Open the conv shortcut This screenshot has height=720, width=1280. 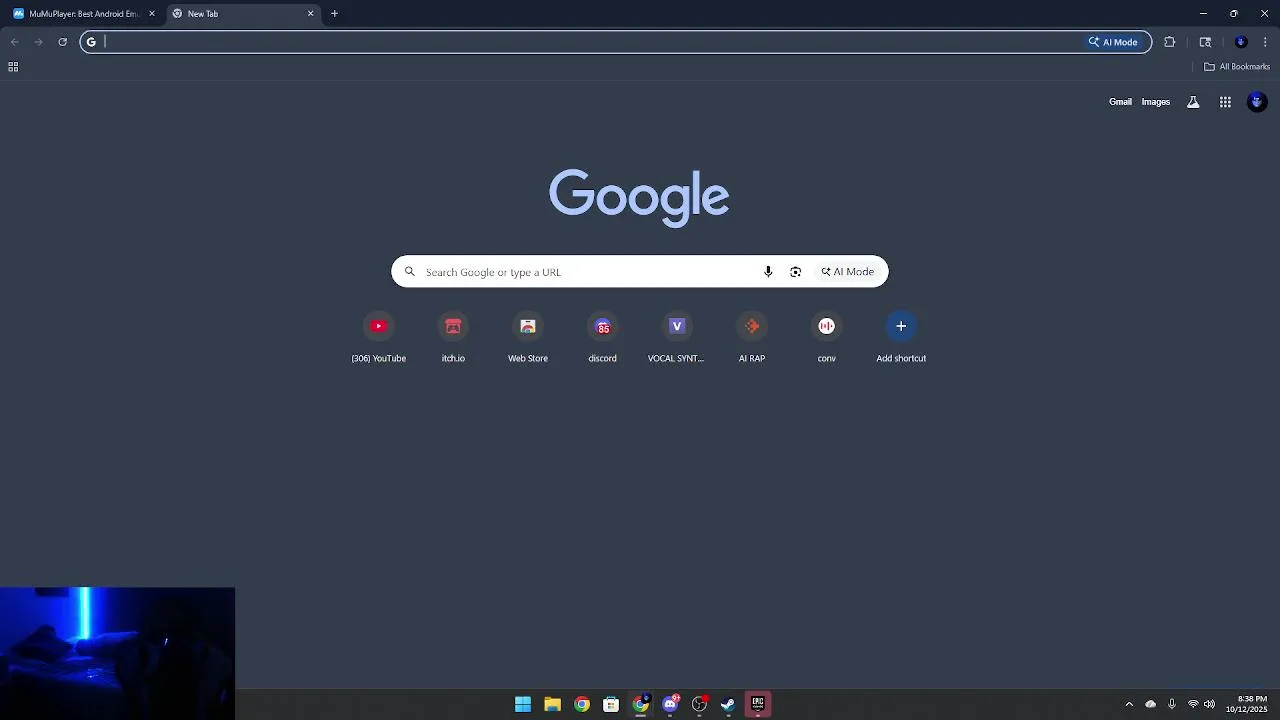[x=826, y=338]
